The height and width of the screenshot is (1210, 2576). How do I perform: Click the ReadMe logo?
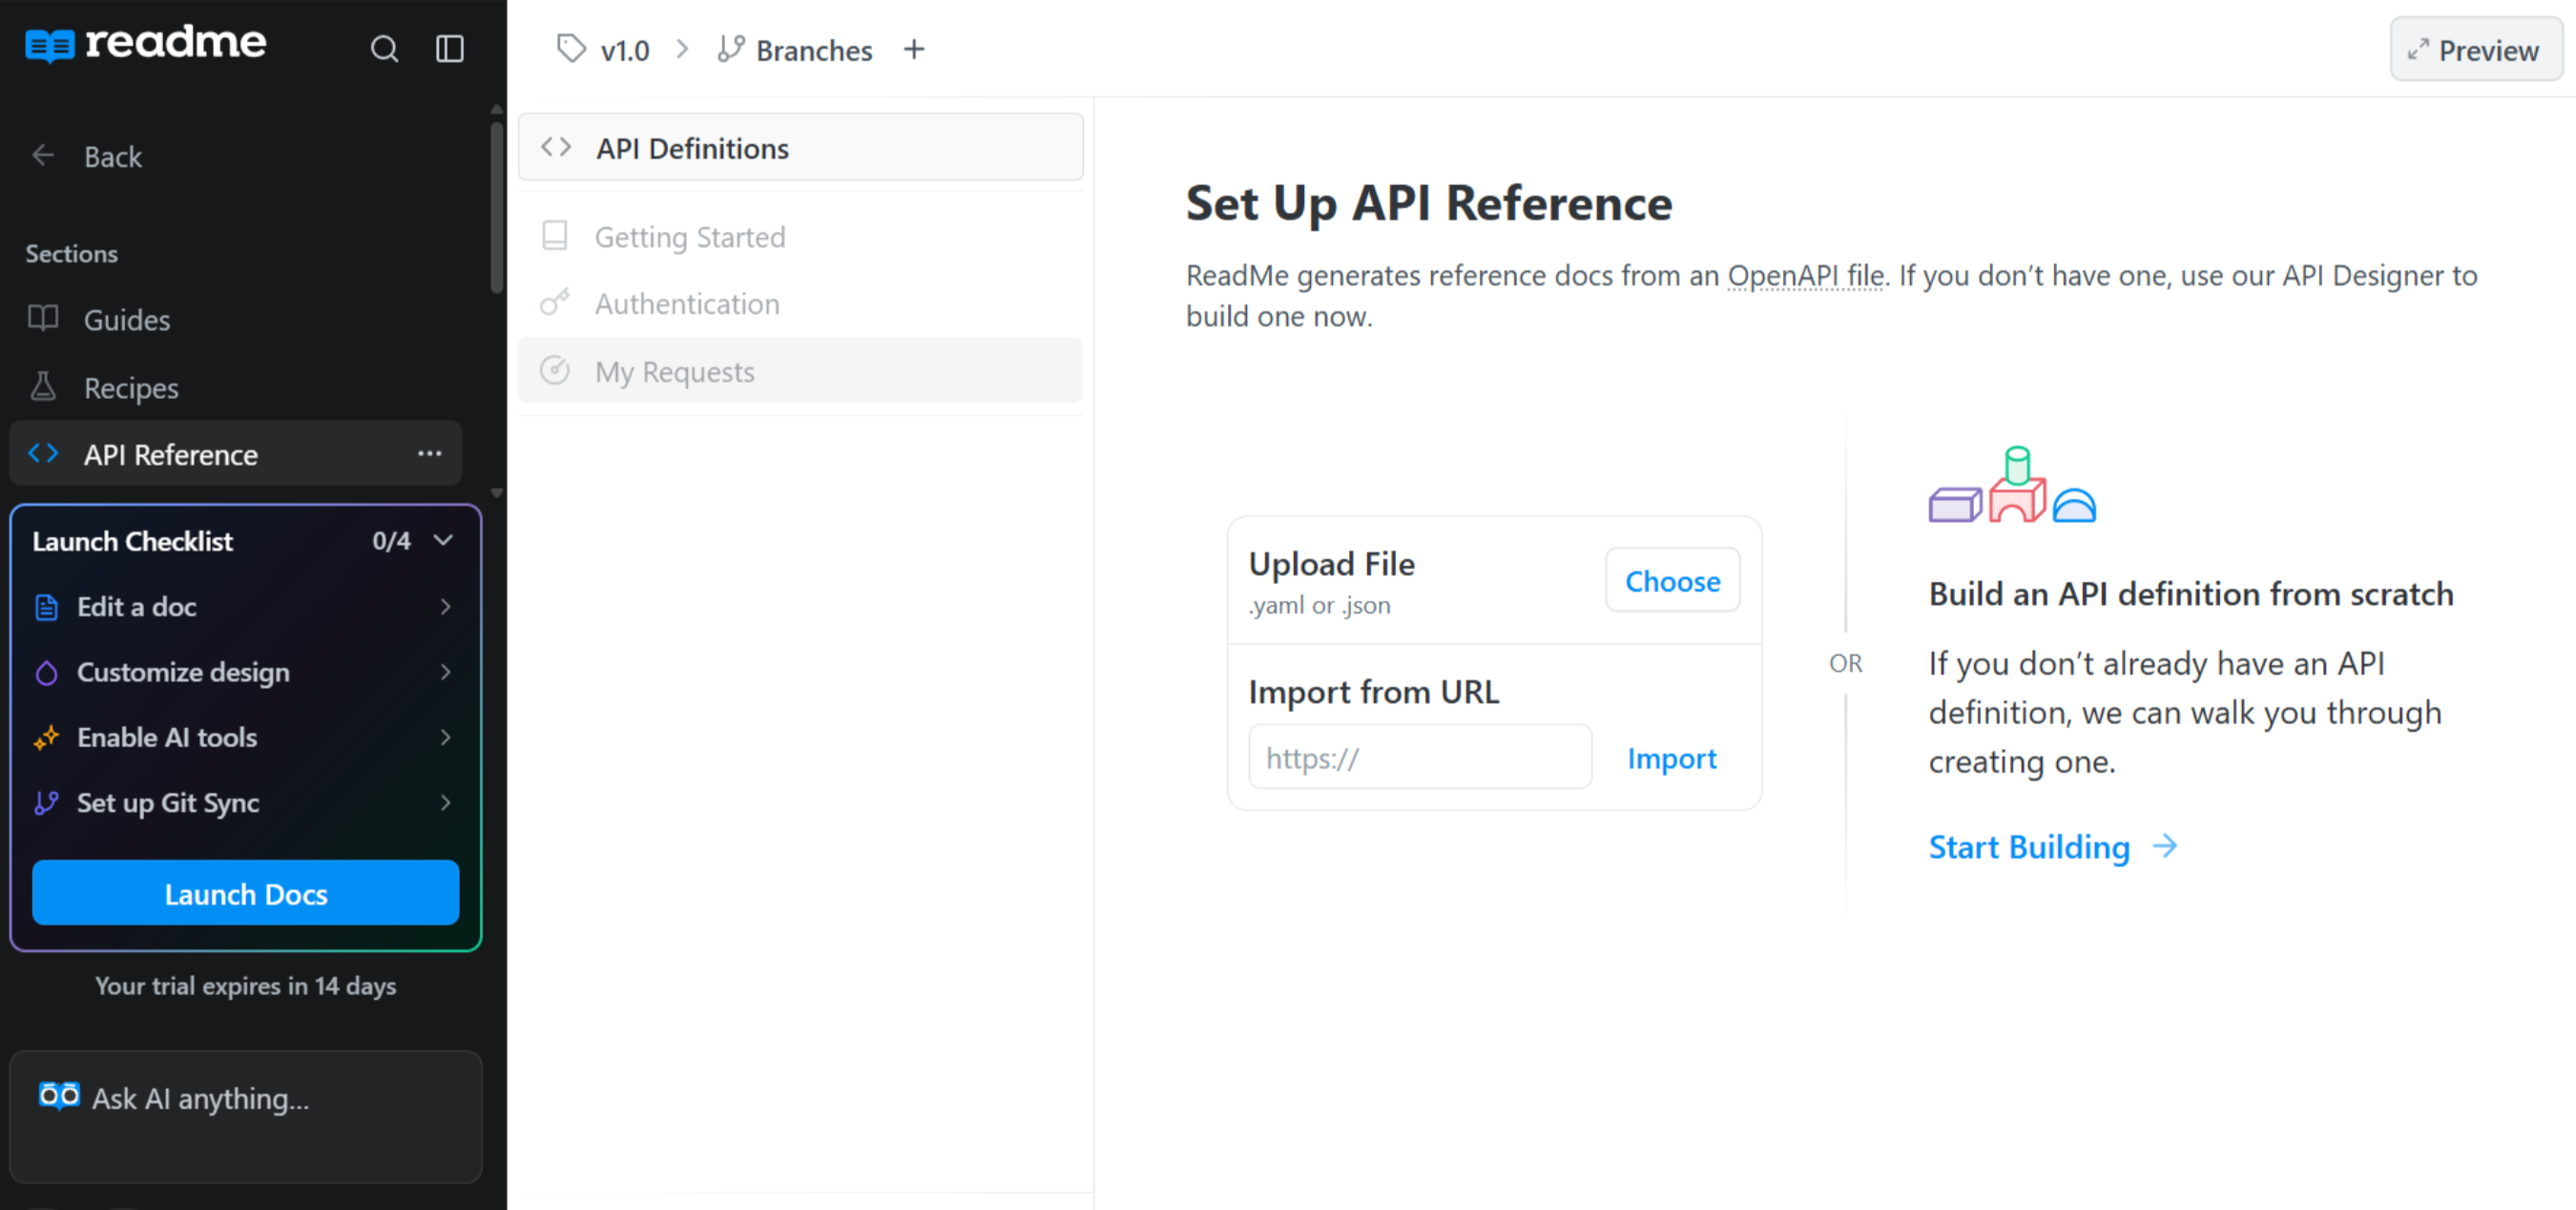point(146,44)
